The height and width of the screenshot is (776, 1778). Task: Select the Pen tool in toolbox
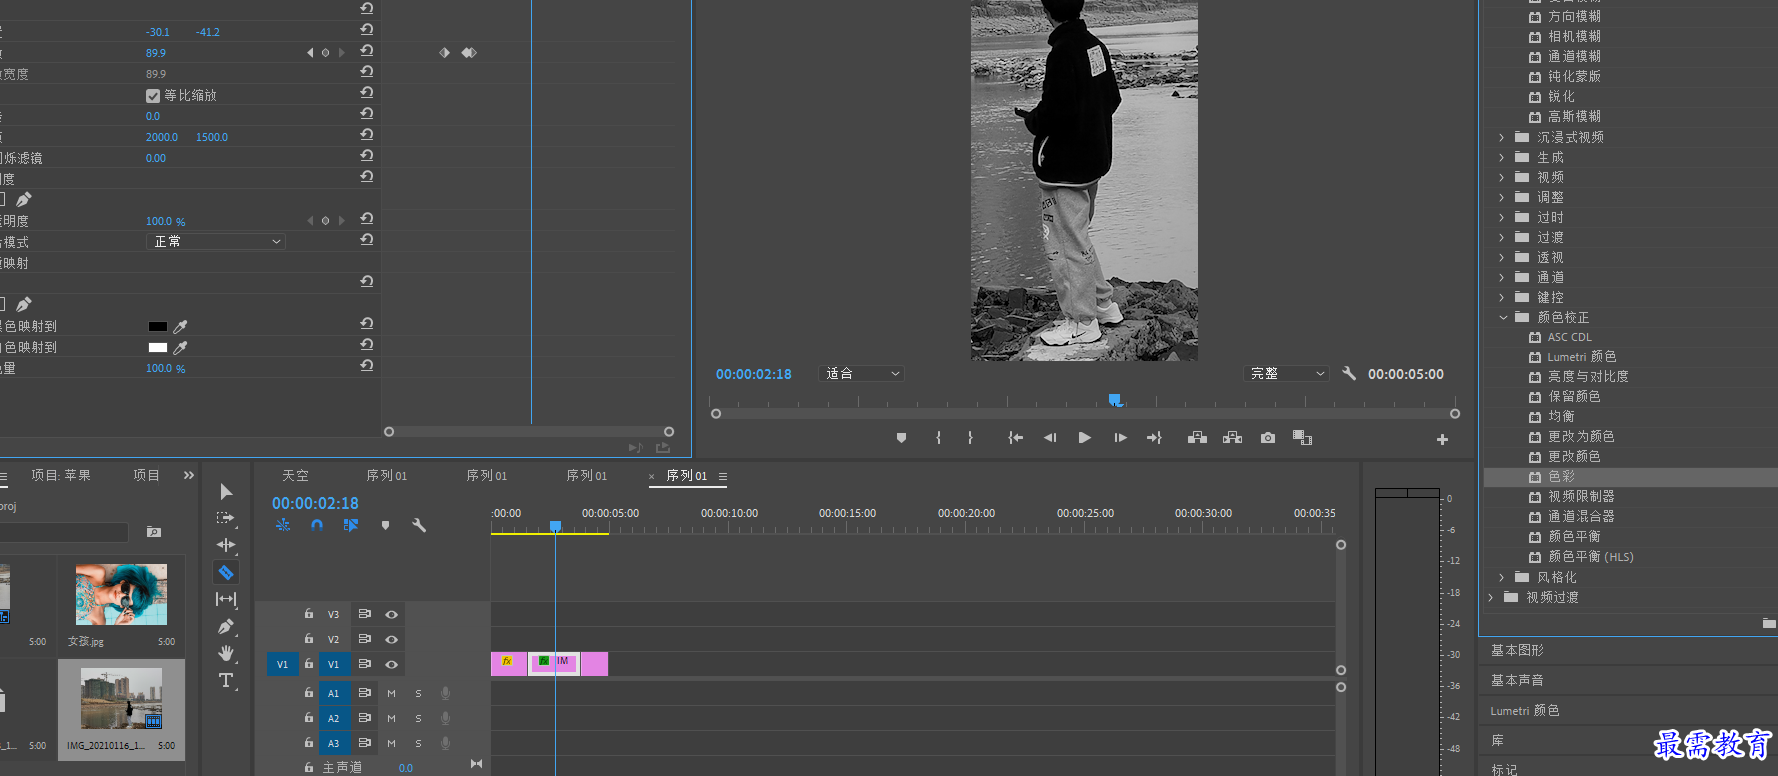point(226,626)
